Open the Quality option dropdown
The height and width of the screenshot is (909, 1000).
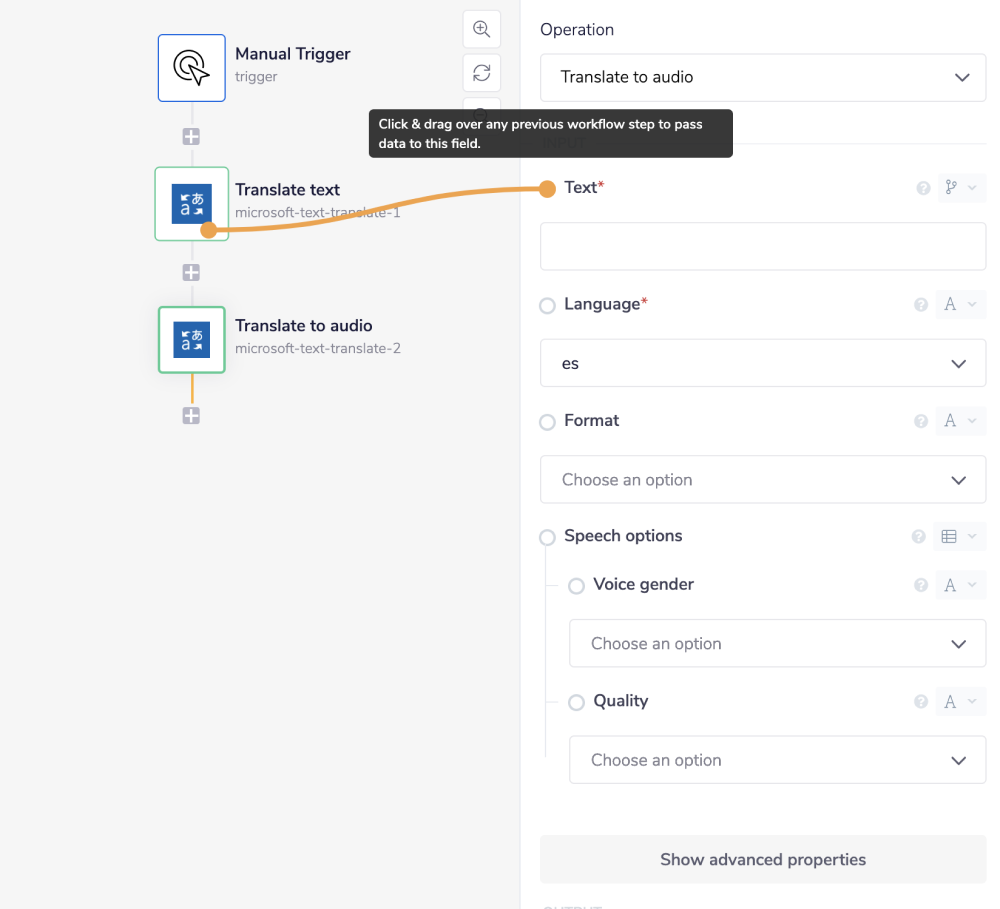coord(777,760)
